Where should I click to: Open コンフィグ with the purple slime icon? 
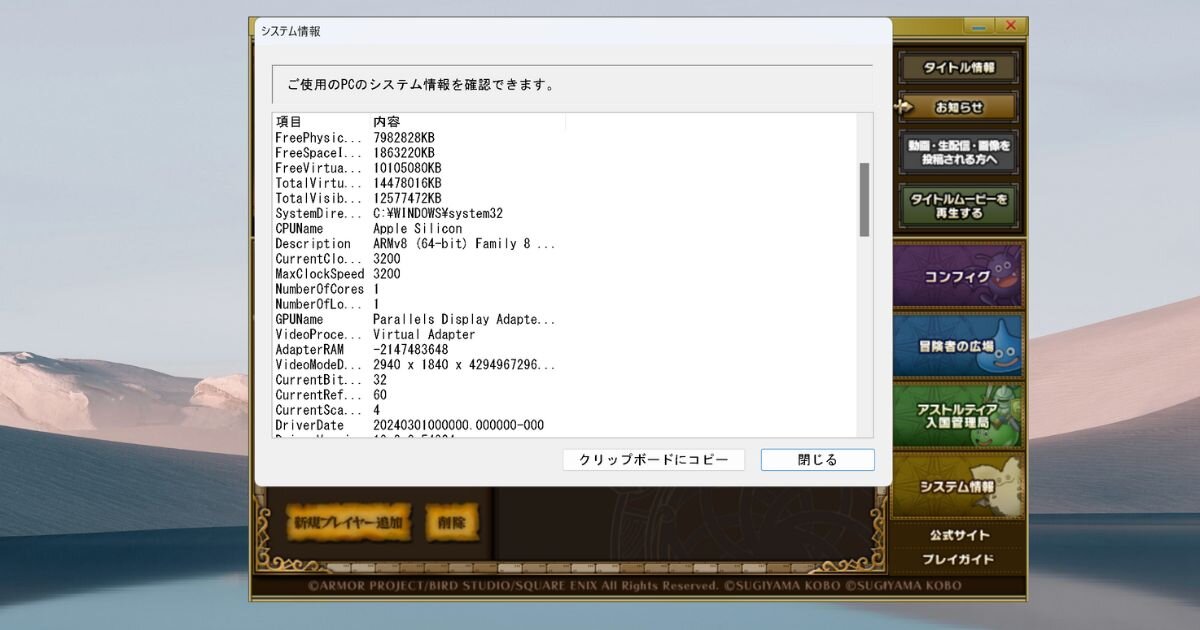pyautogui.click(x=957, y=276)
